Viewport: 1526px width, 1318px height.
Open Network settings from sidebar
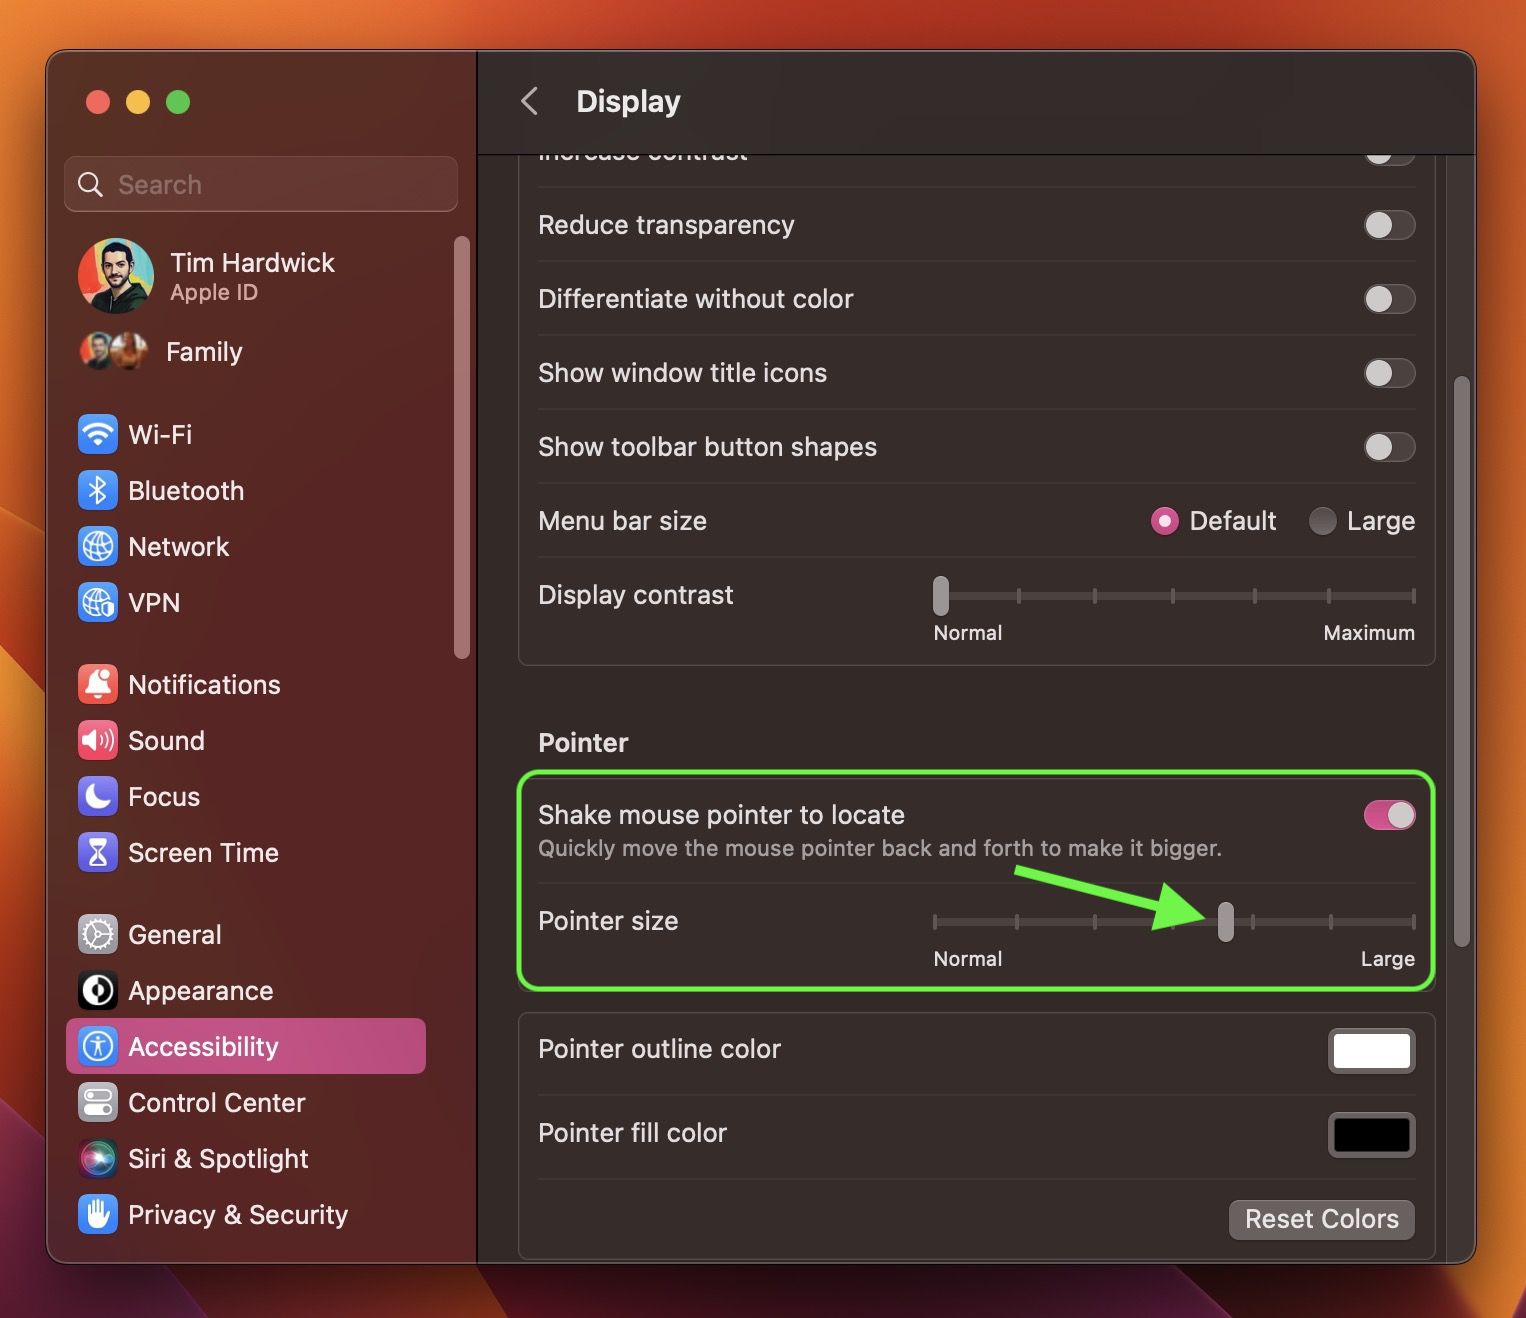(98, 546)
